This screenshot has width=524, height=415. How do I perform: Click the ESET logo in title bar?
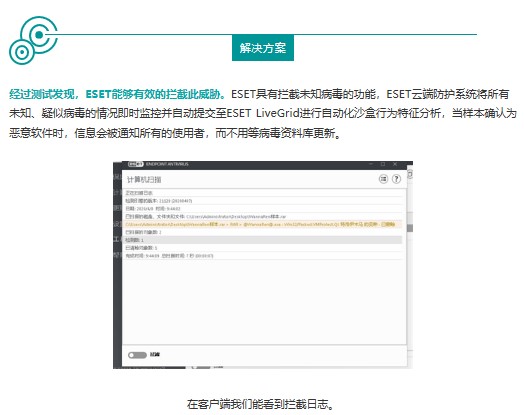(136, 164)
